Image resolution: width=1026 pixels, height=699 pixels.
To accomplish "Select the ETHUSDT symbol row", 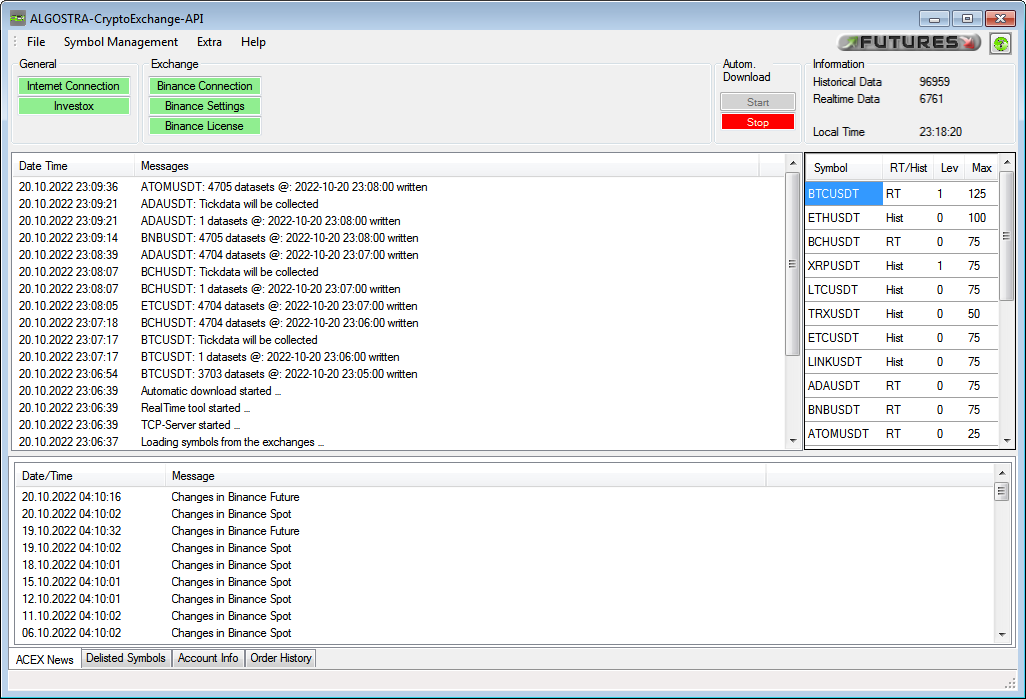I will 902,218.
